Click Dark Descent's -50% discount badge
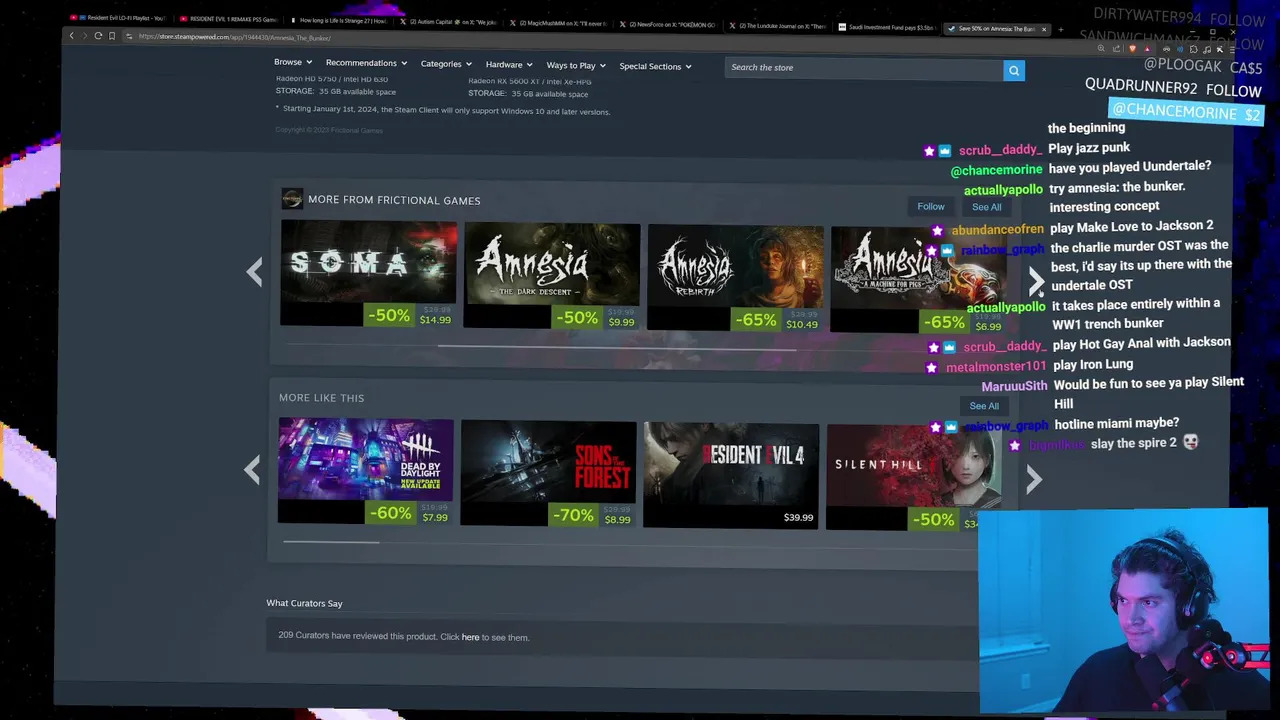This screenshot has height=720, width=1280. [x=577, y=318]
